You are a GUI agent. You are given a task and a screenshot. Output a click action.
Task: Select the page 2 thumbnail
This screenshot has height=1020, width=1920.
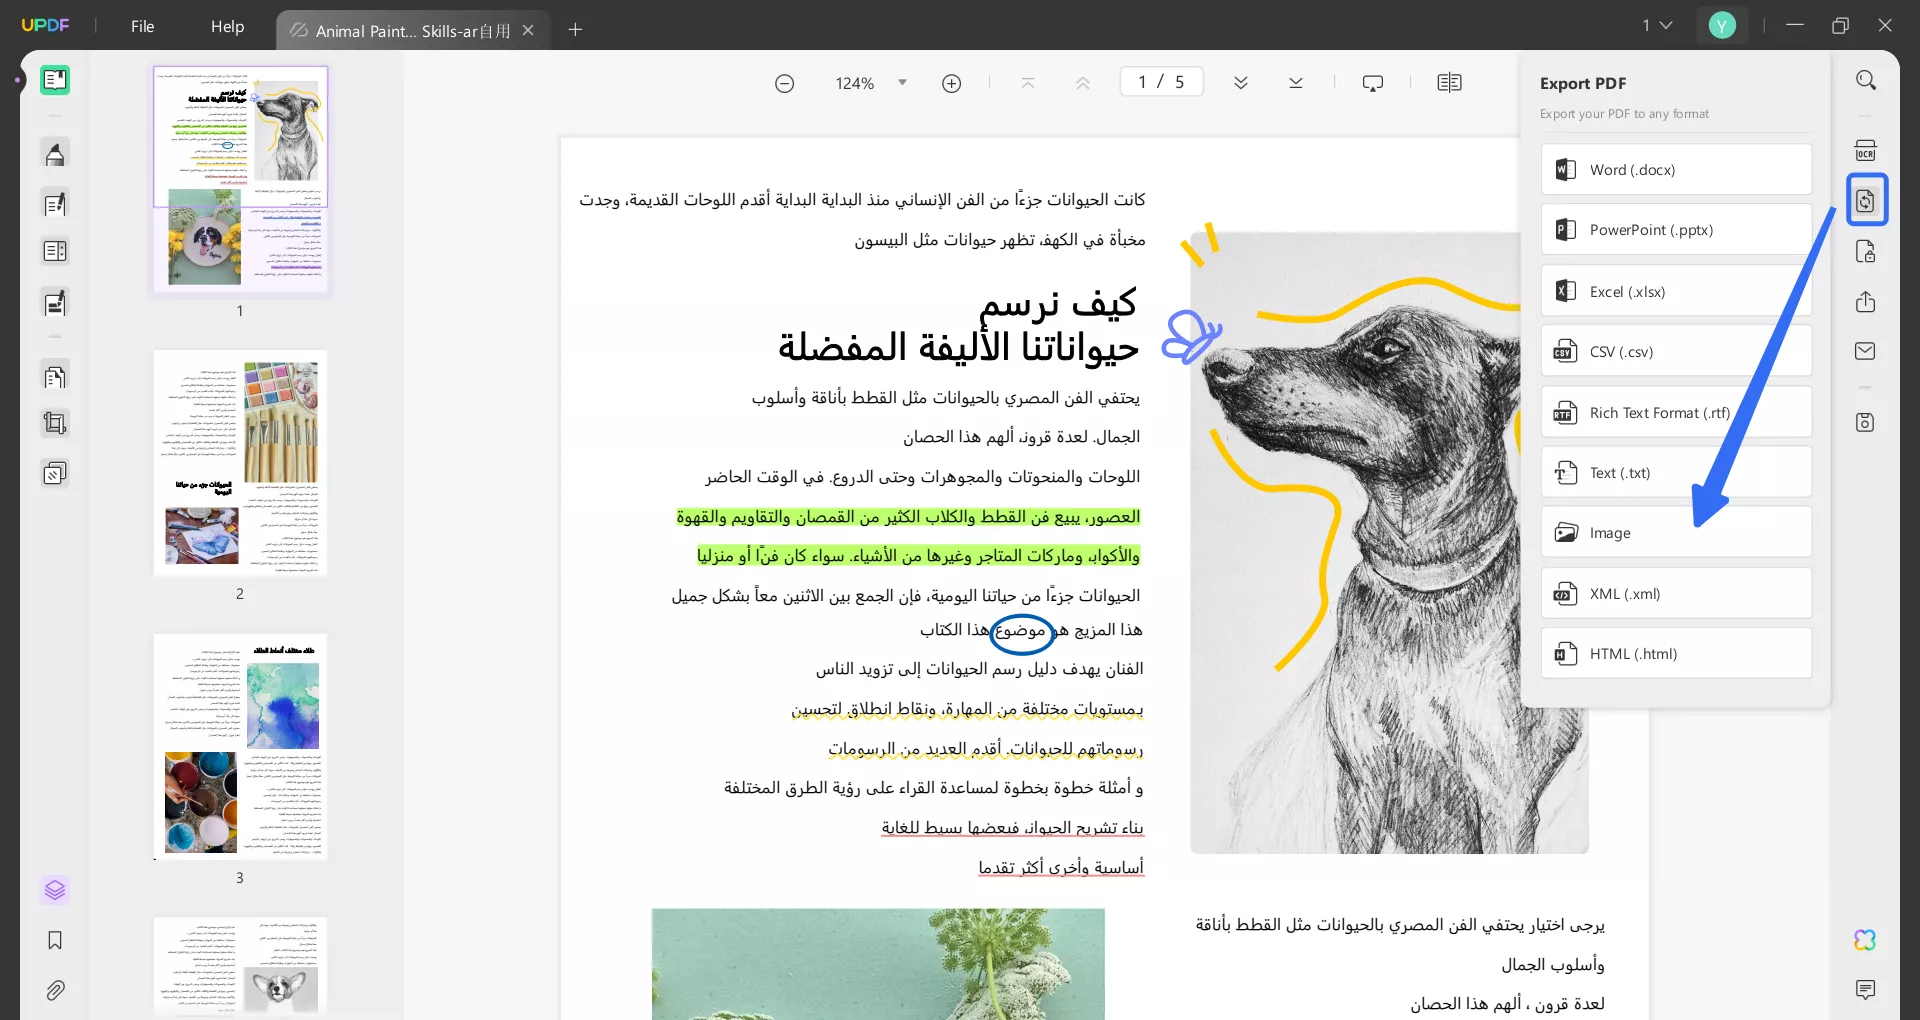coord(239,463)
